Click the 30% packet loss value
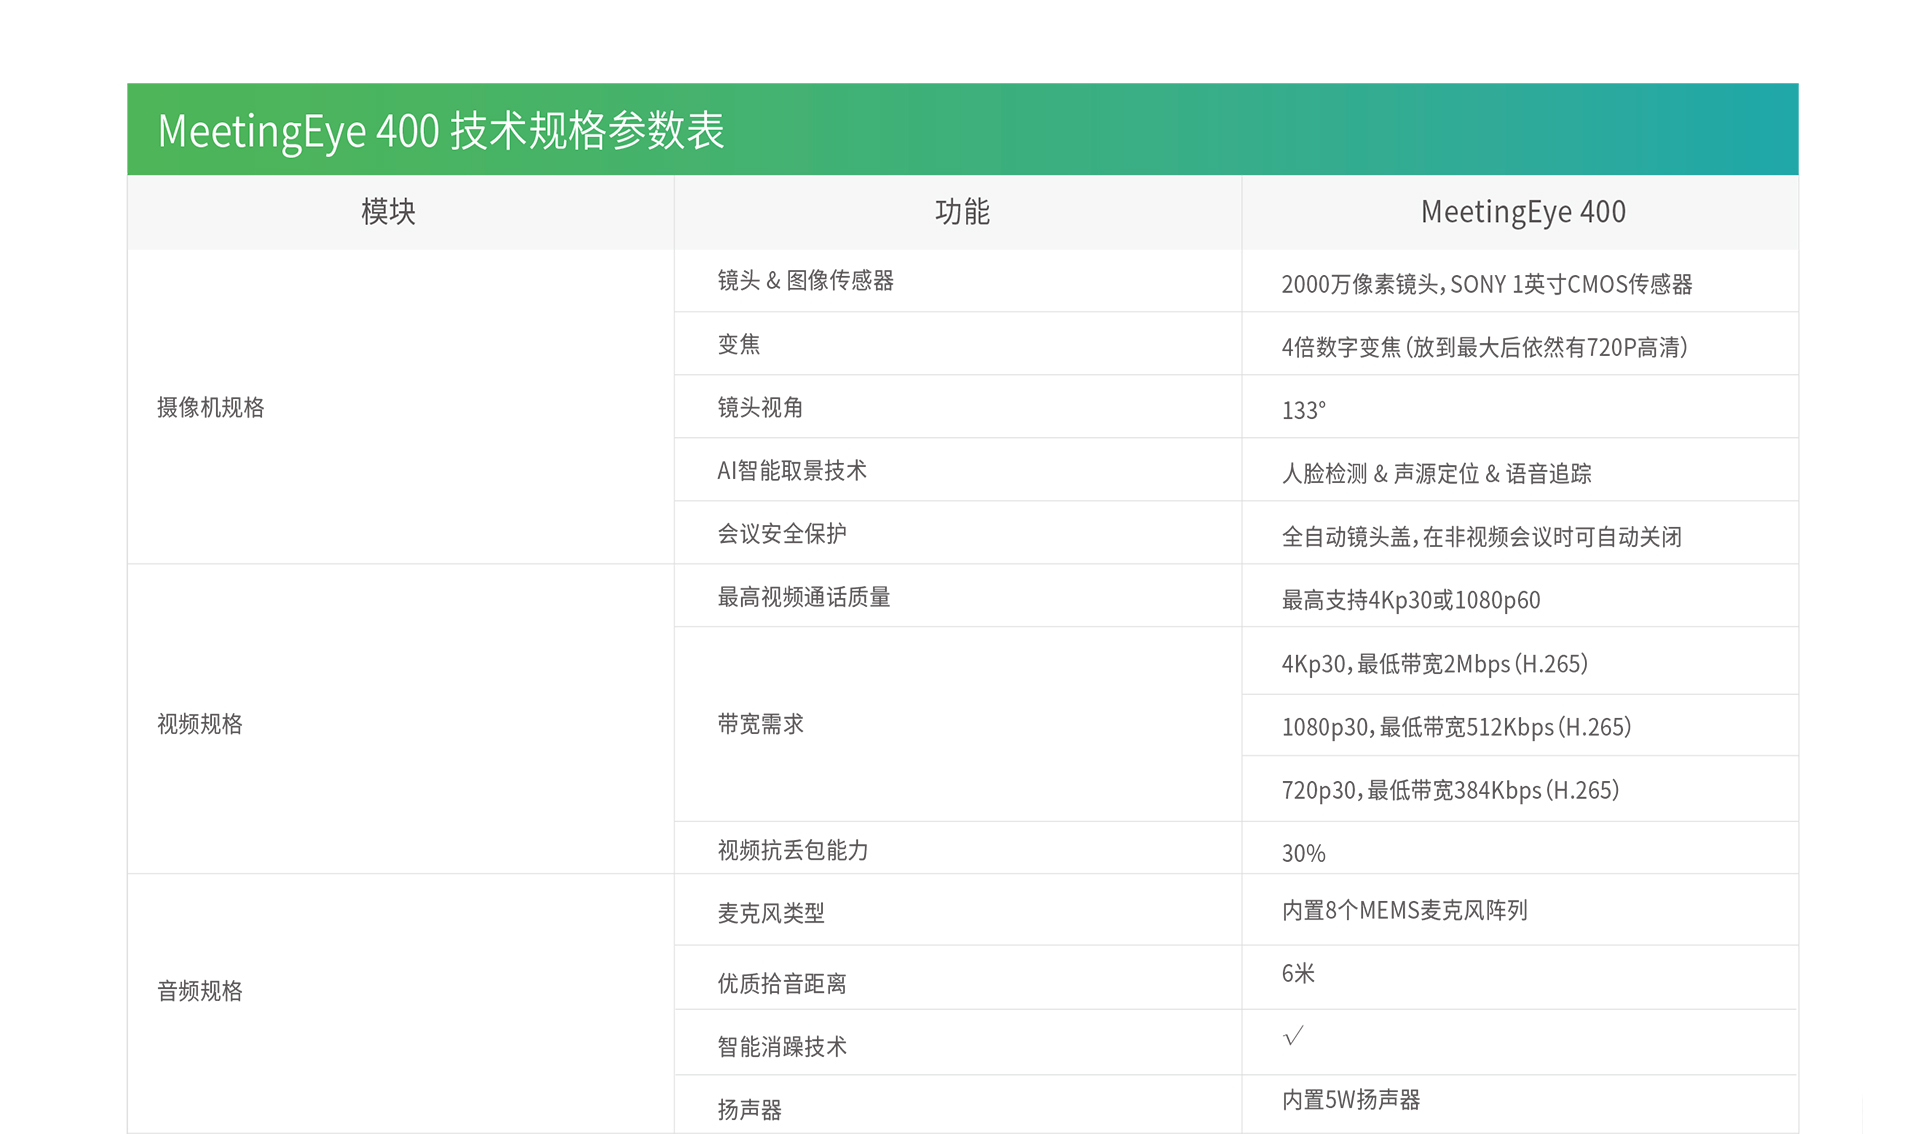Screen dimensions: 1920x1134 tap(1303, 853)
